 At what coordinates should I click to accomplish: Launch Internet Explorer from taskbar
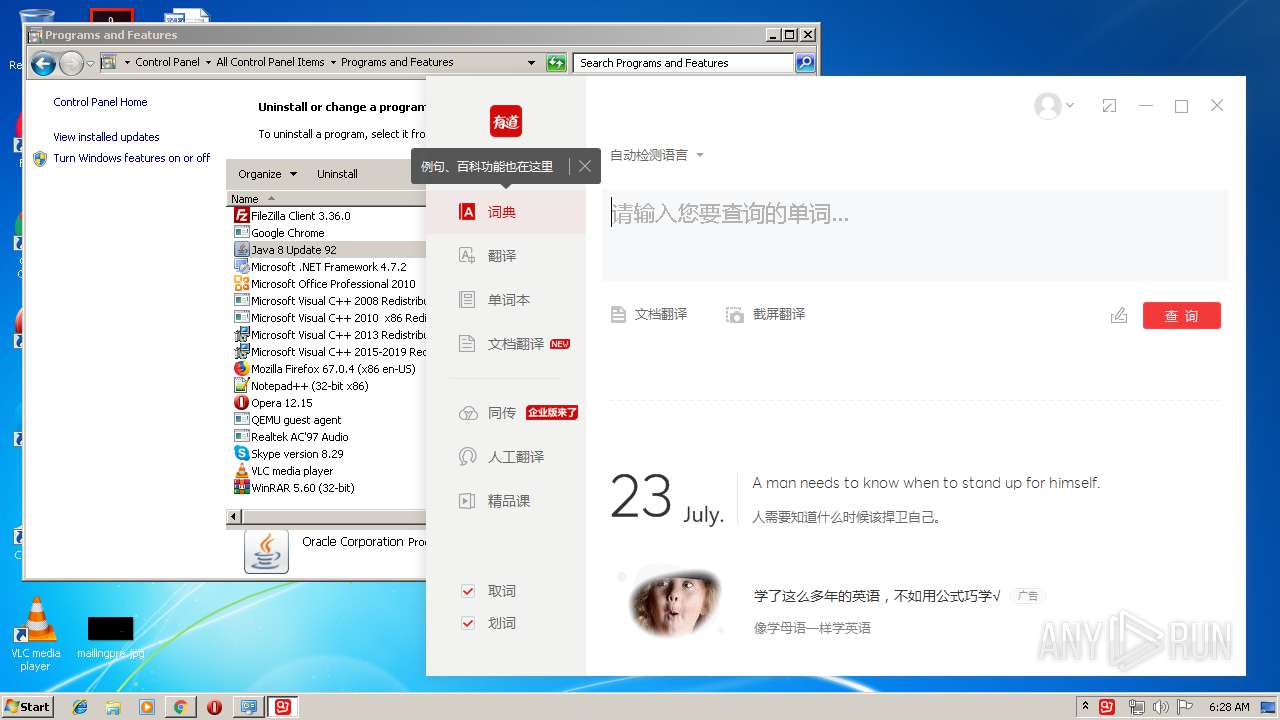[x=80, y=707]
